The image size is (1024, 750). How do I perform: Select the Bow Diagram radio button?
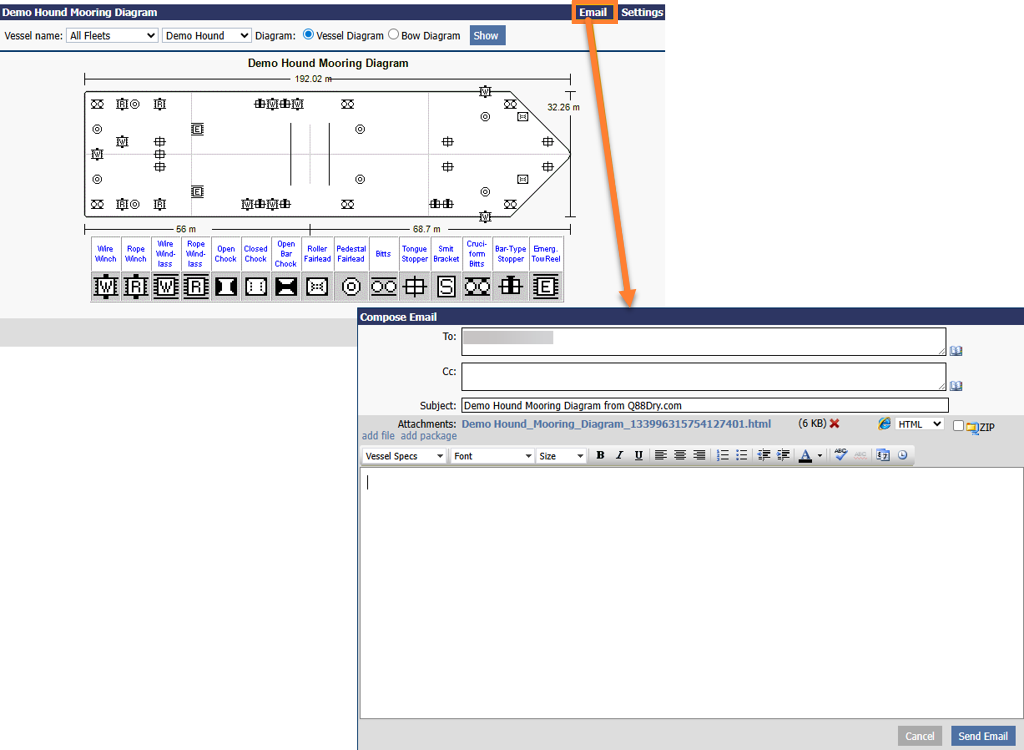pyautogui.click(x=393, y=35)
